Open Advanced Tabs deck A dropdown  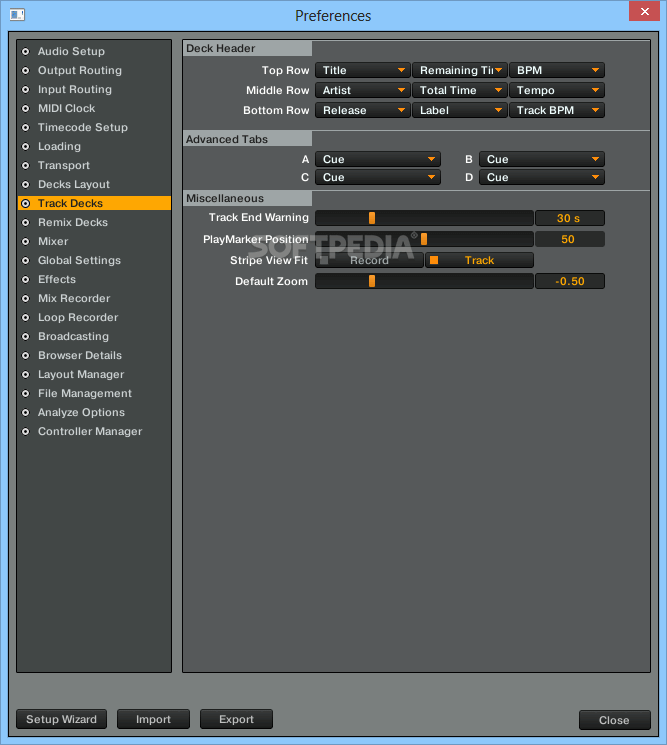378,159
